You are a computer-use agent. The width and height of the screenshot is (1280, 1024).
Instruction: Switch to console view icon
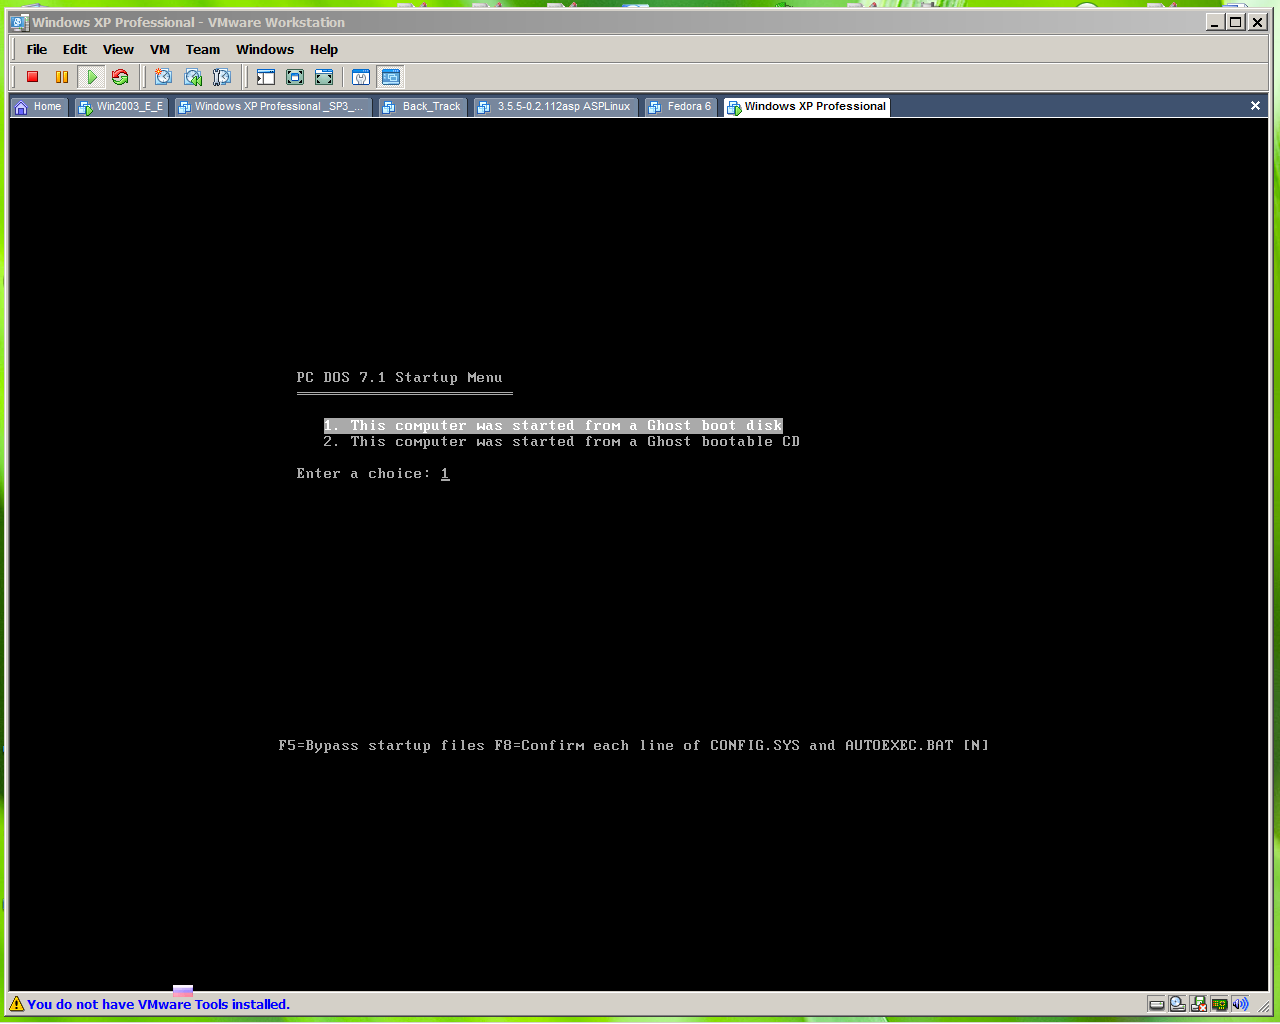391,77
